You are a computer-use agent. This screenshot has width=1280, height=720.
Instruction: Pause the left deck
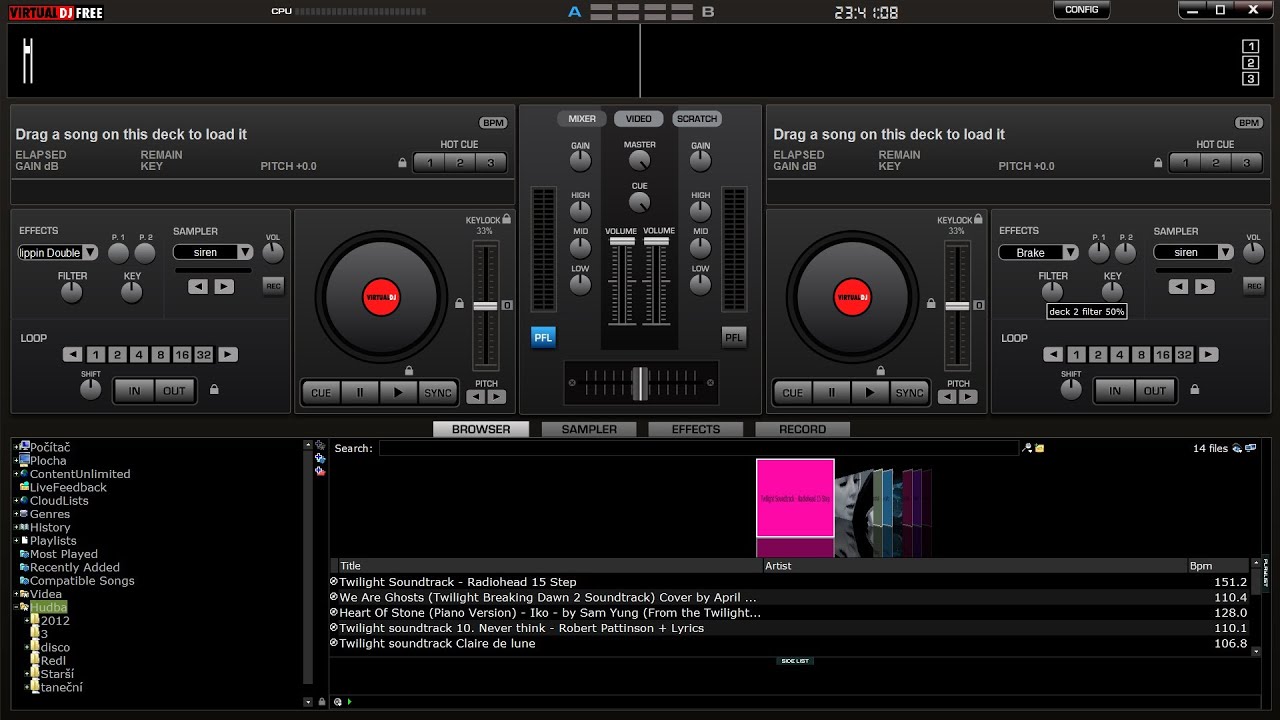click(x=360, y=393)
